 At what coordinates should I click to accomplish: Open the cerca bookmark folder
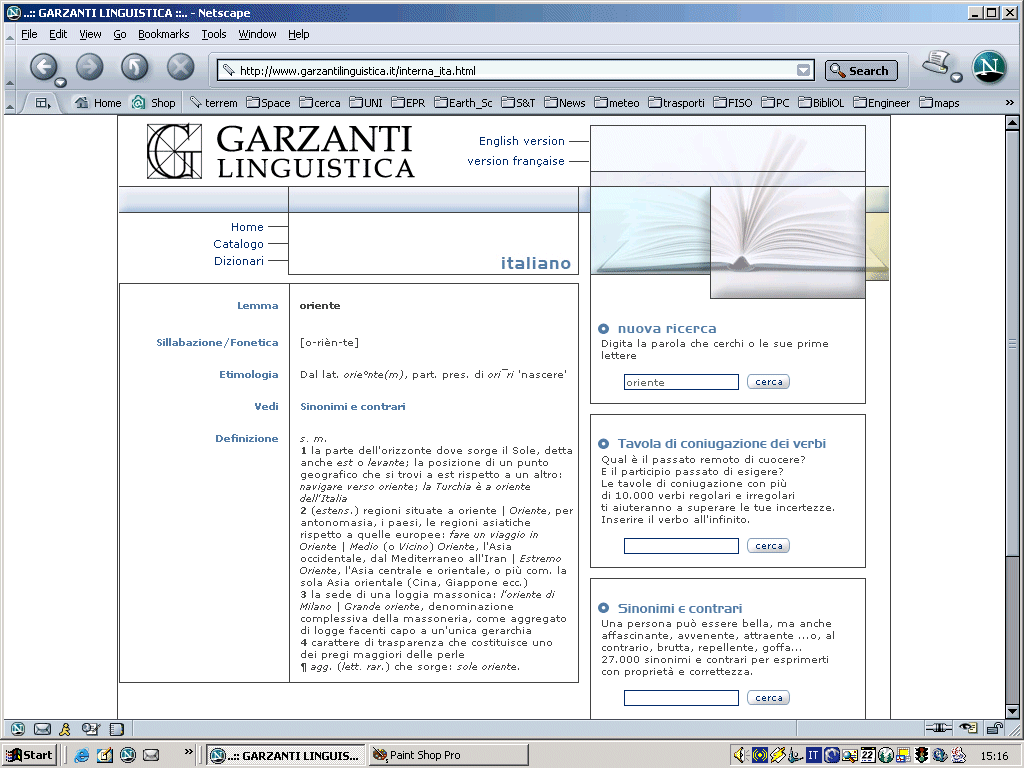(320, 103)
